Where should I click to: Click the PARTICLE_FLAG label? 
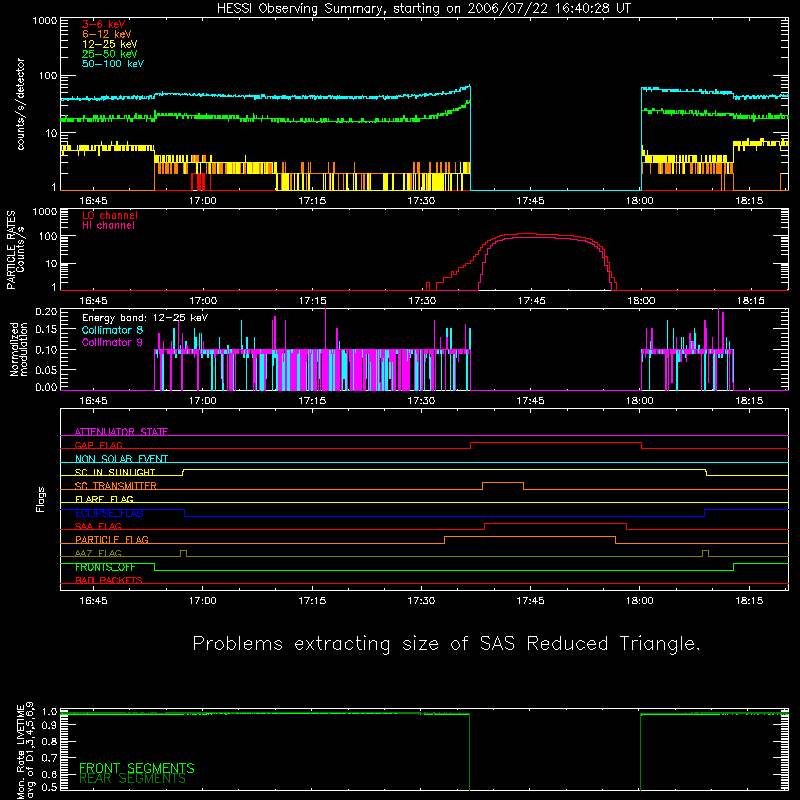point(112,539)
